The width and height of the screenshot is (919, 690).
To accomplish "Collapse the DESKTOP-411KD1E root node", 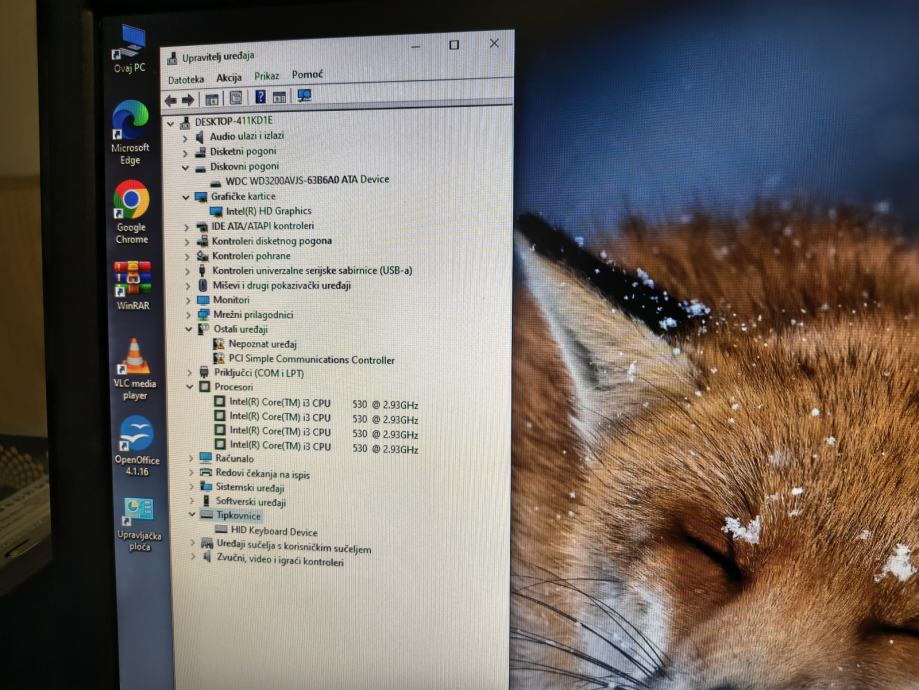I will pos(171,124).
